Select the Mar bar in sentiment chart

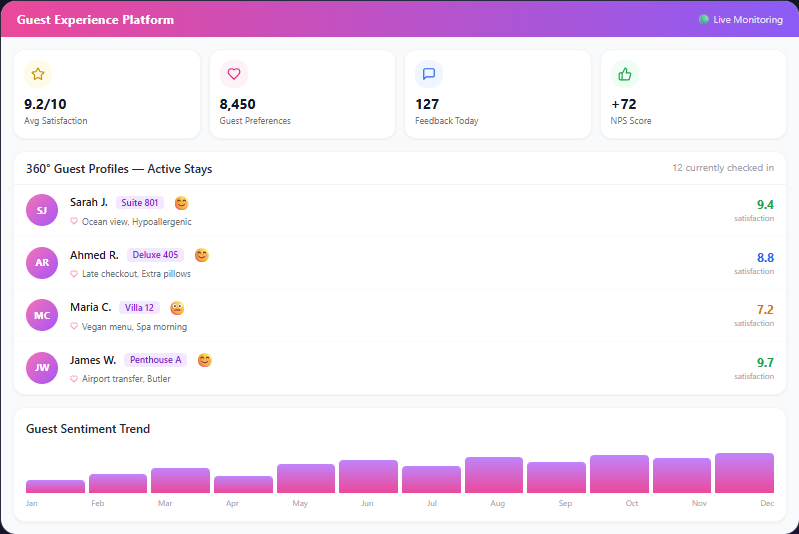coord(180,480)
